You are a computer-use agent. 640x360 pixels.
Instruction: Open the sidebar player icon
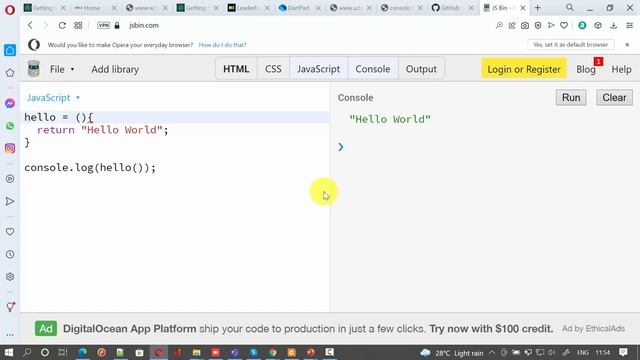pos(10,179)
